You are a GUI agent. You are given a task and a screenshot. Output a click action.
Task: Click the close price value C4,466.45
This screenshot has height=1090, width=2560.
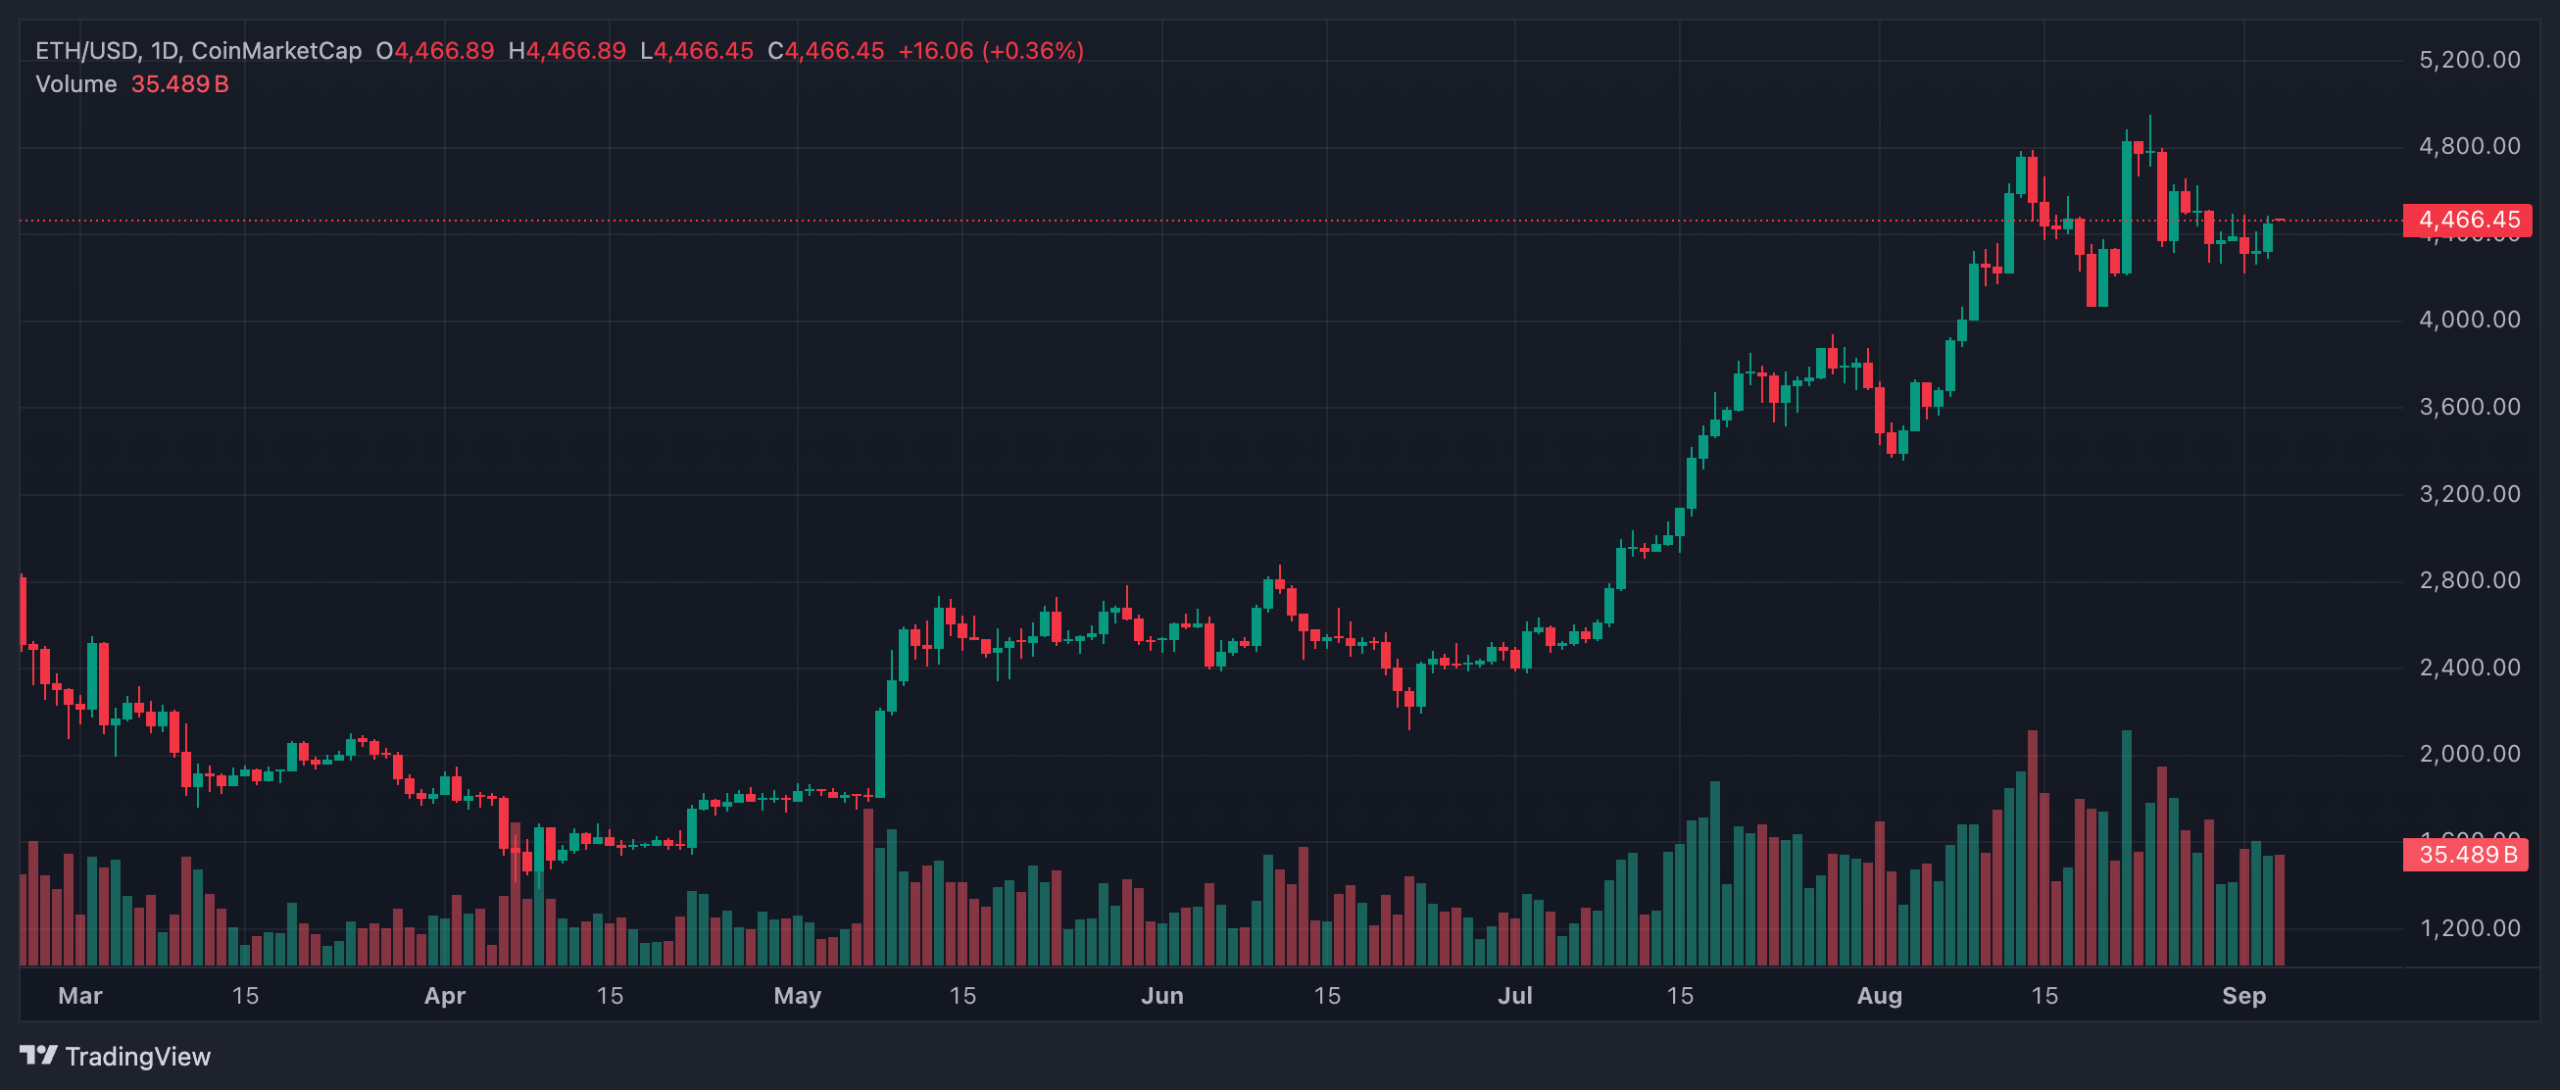826,51
